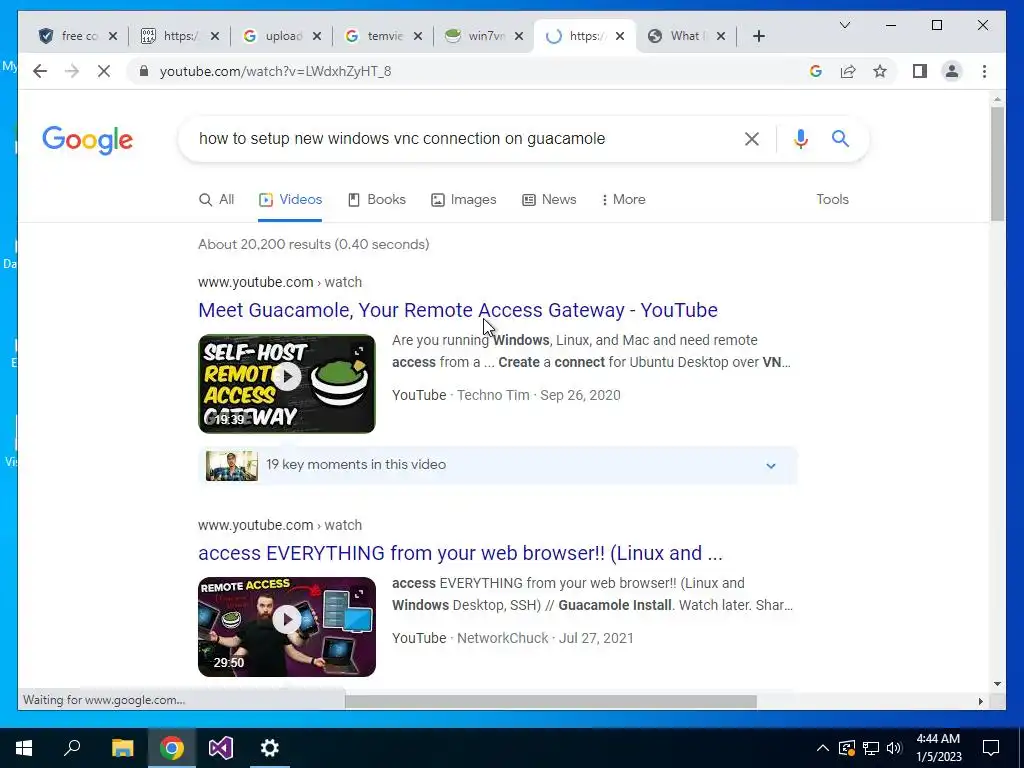Open Visual Studio from the taskbar

click(x=221, y=748)
